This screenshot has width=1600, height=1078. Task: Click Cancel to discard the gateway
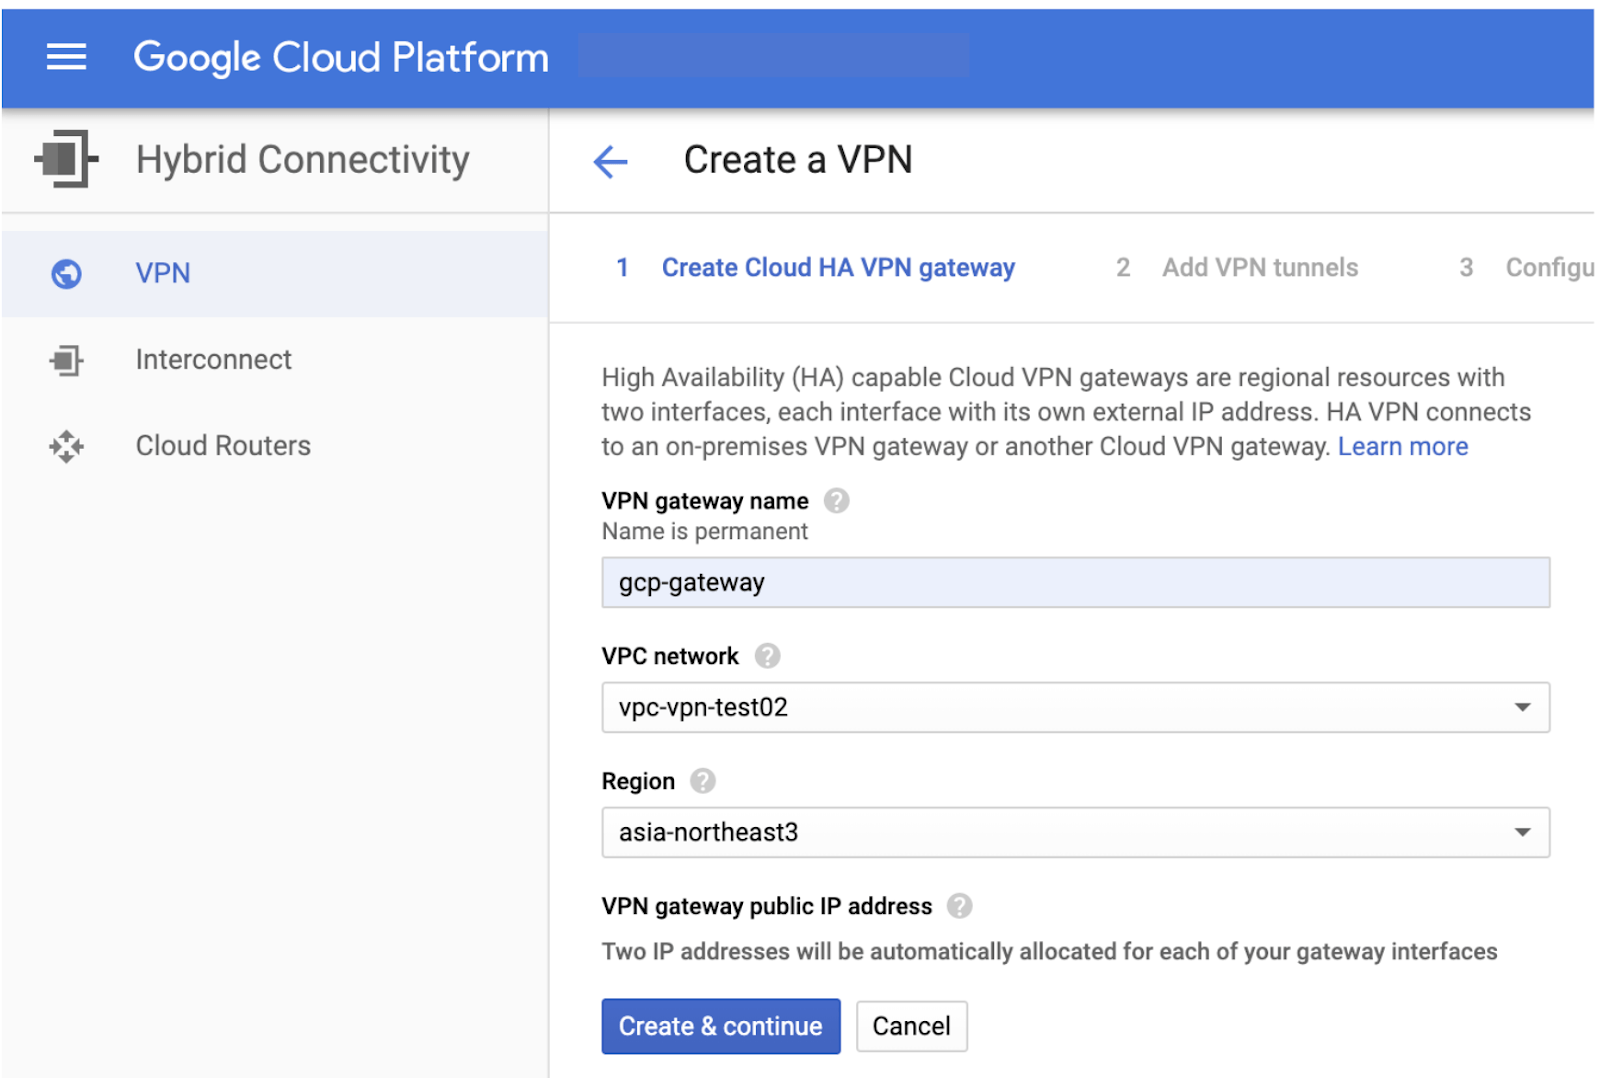click(x=911, y=1026)
